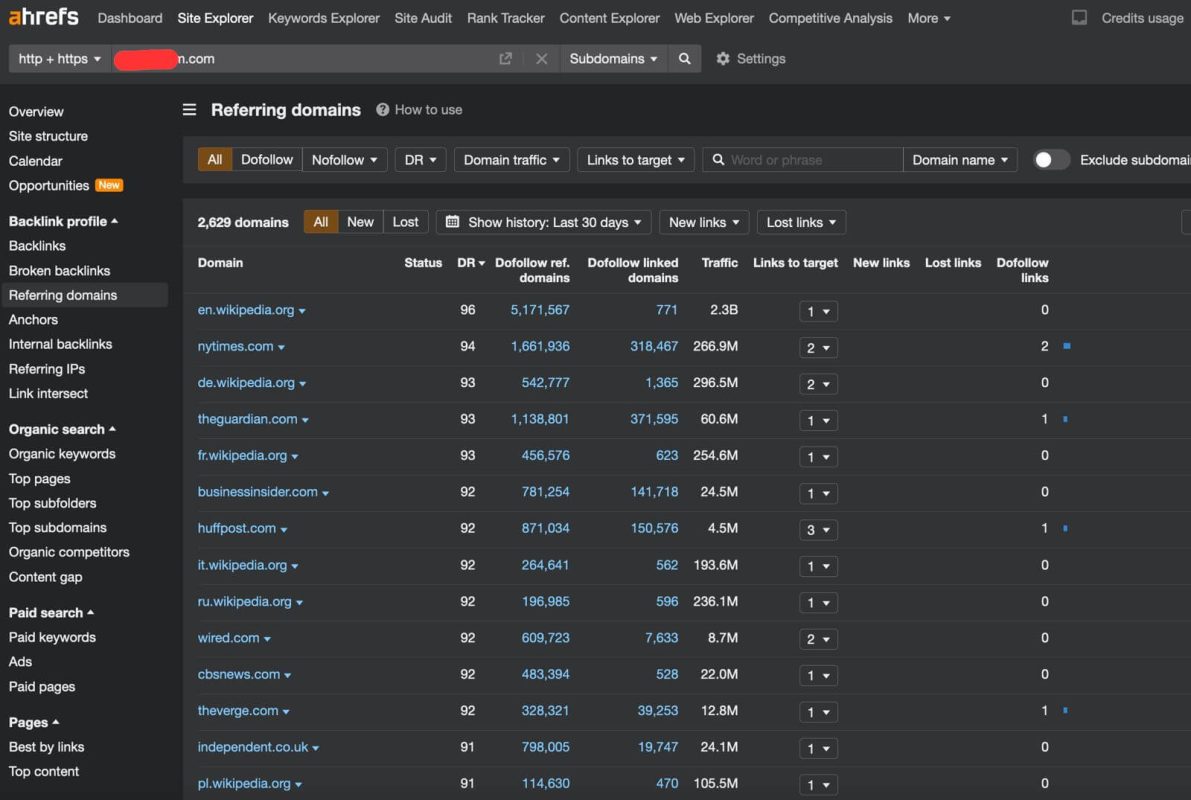Click 5,171,567 dofollow ref. domains value
Image resolution: width=1191 pixels, height=800 pixels.
tap(540, 310)
